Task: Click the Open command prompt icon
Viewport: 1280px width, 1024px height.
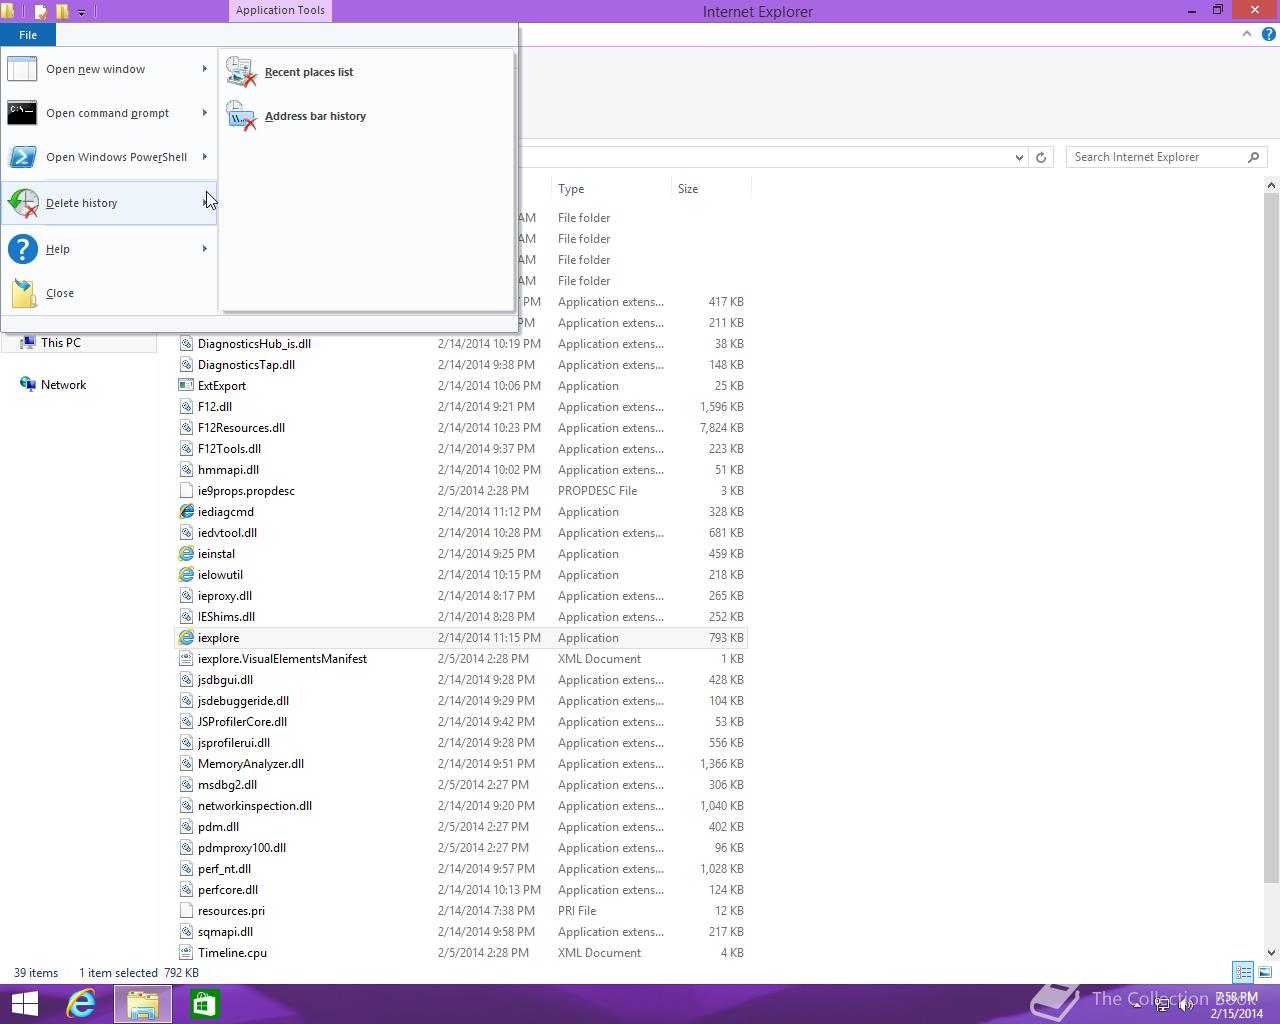Action: click(x=22, y=113)
